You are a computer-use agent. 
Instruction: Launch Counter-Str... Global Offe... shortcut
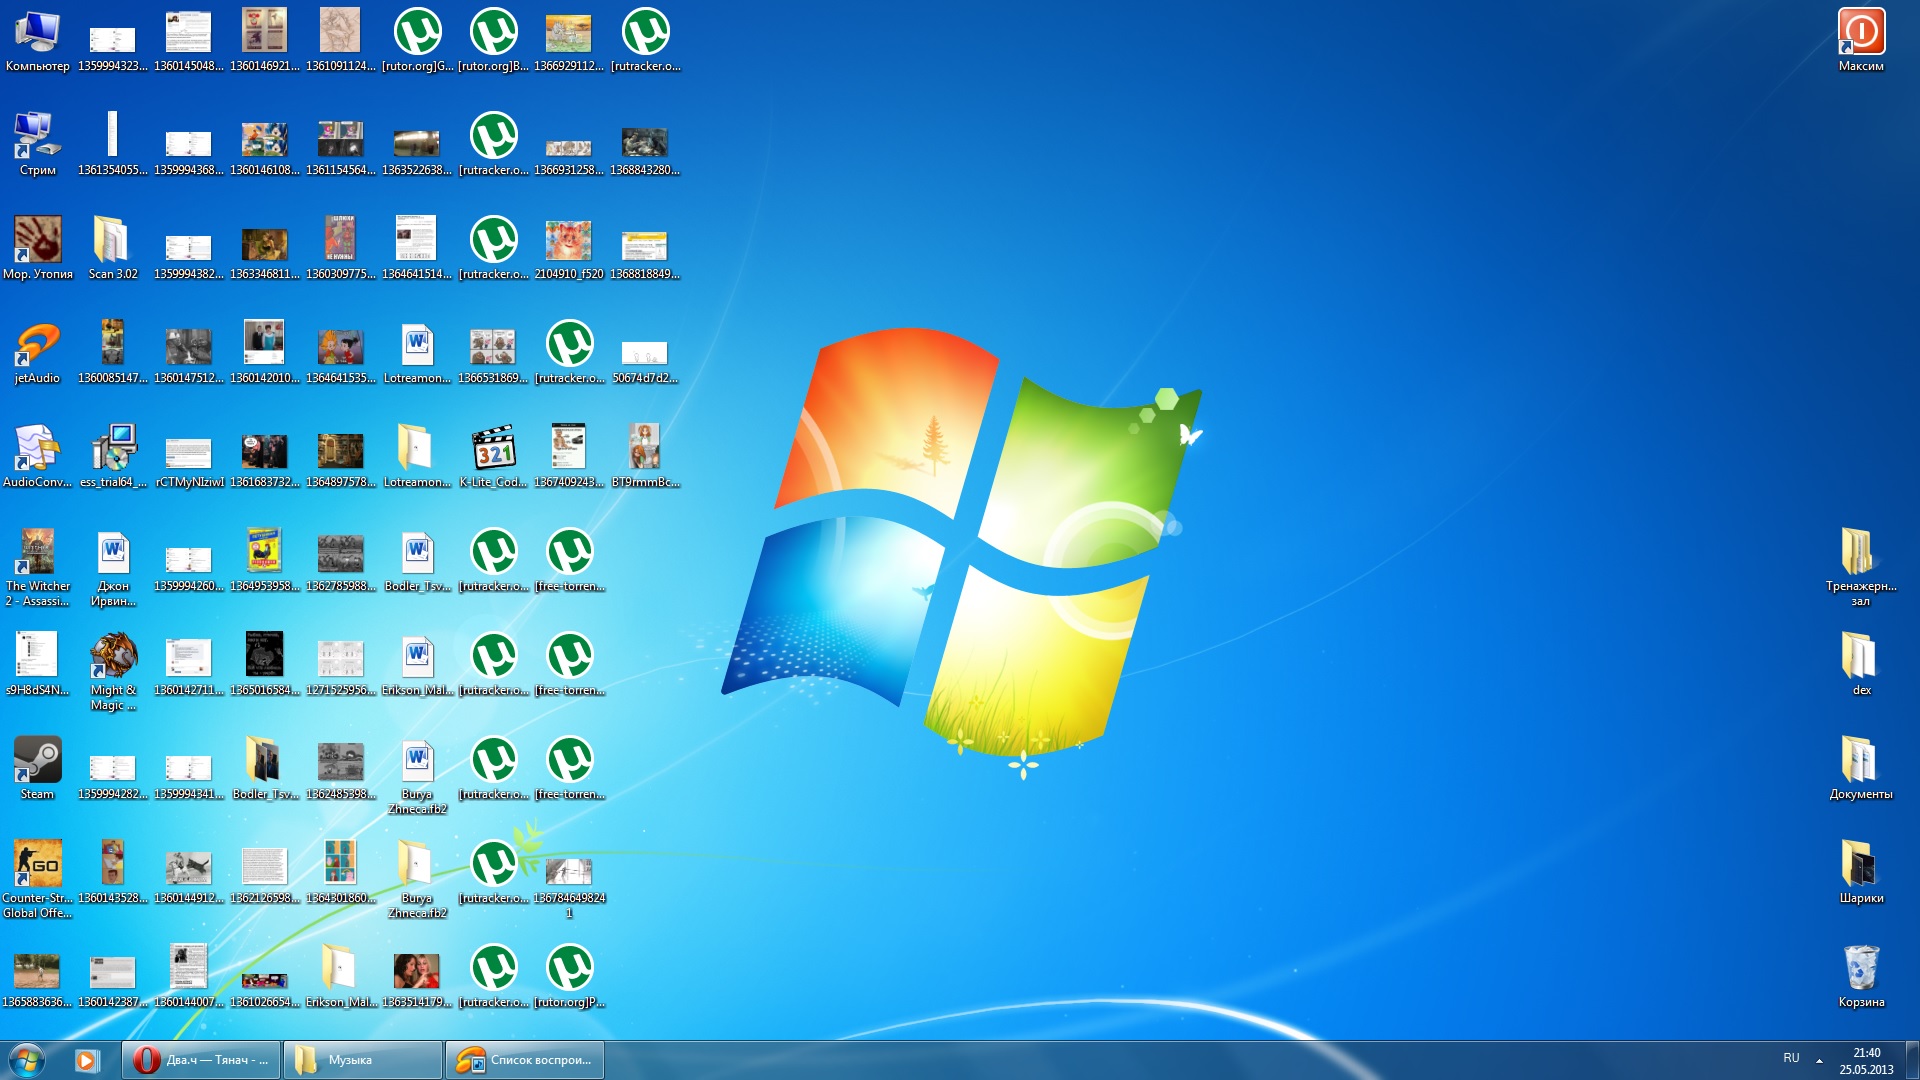pyautogui.click(x=37, y=879)
